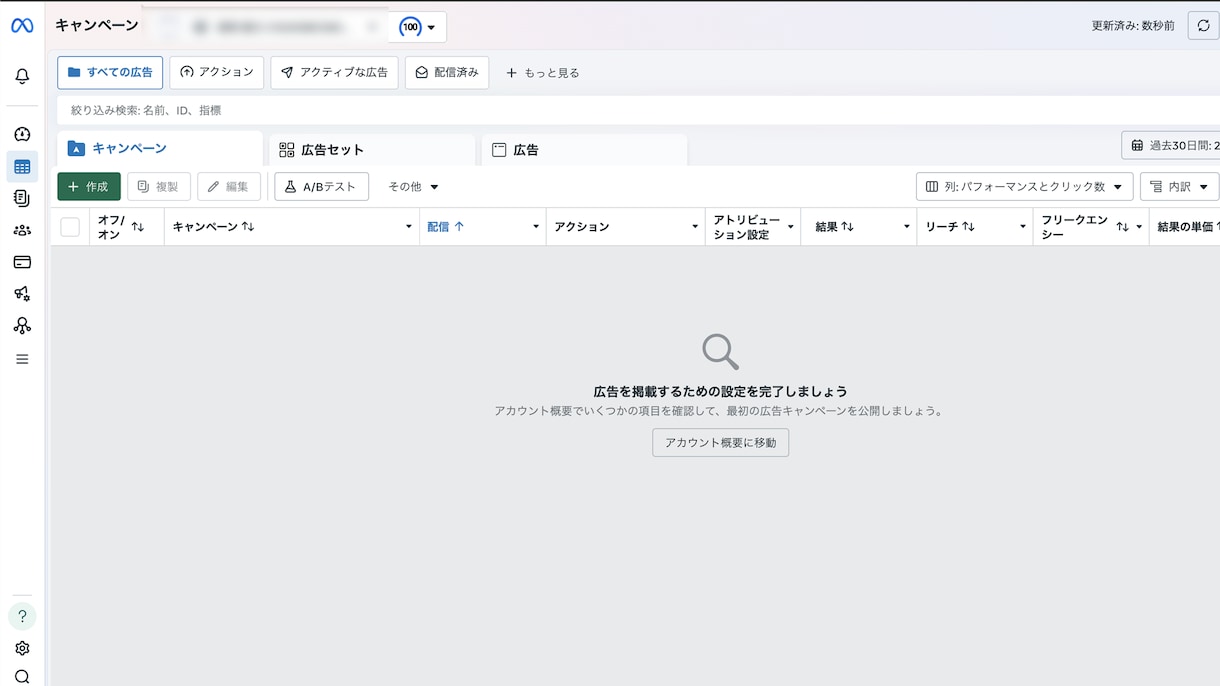Screen dimensions: 1220x686
Task: Click the search magnifier in sidebar
Action: [x=22, y=677]
